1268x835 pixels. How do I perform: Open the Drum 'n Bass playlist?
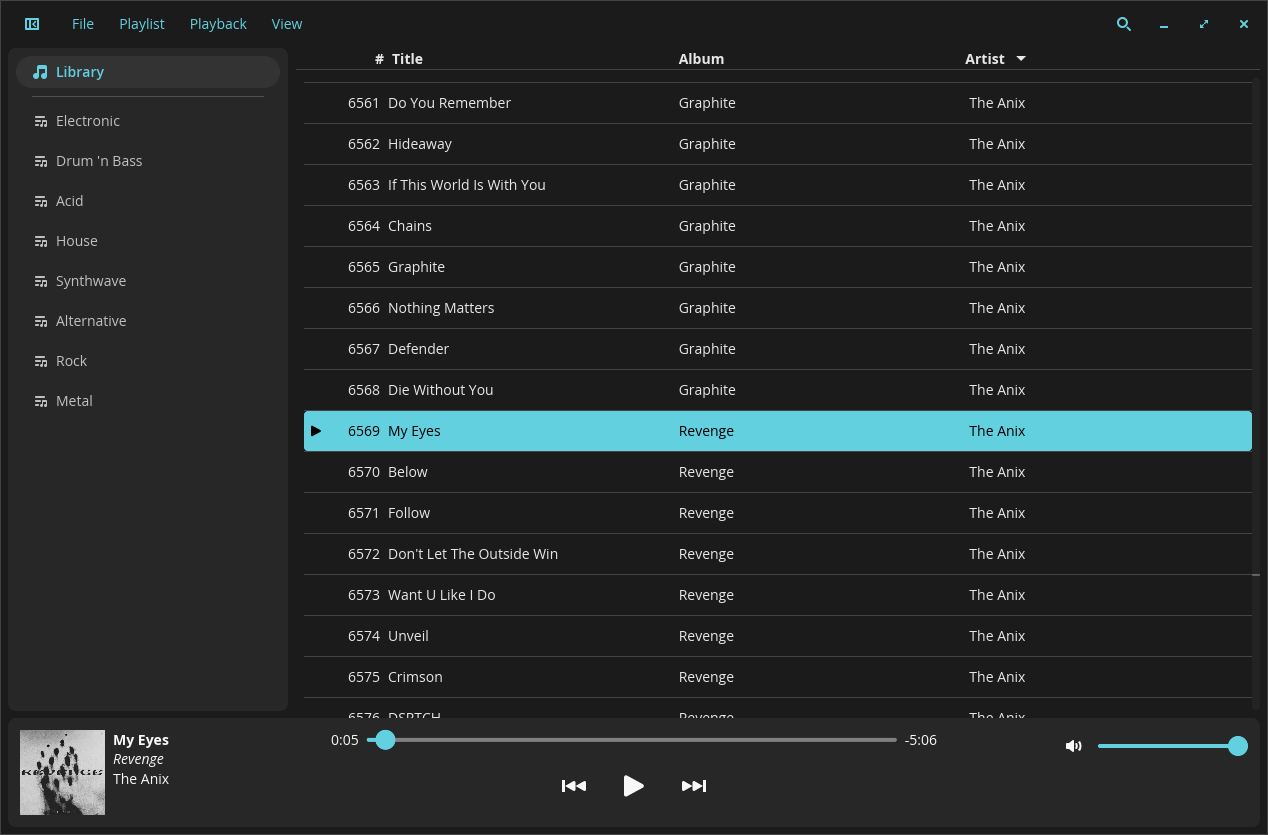pos(99,161)
